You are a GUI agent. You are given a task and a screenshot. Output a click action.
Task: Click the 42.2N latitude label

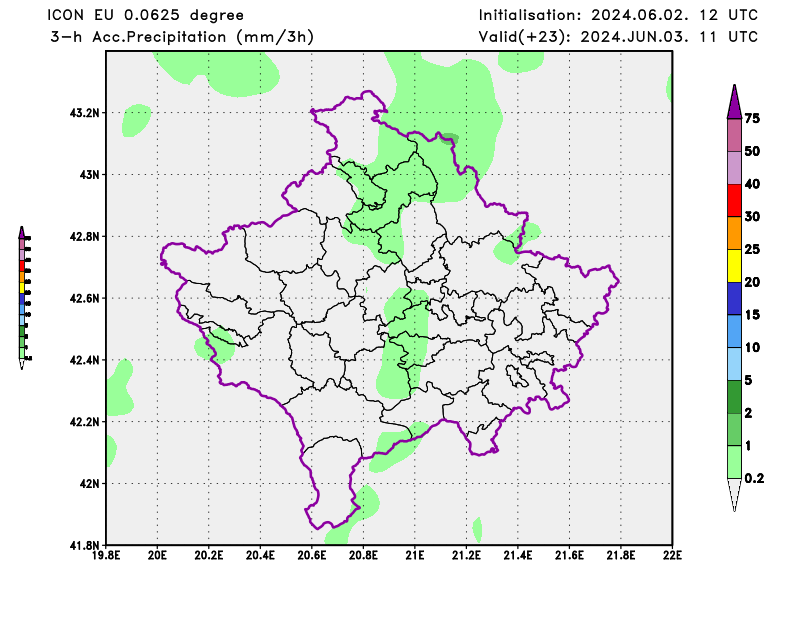(84, 422)
